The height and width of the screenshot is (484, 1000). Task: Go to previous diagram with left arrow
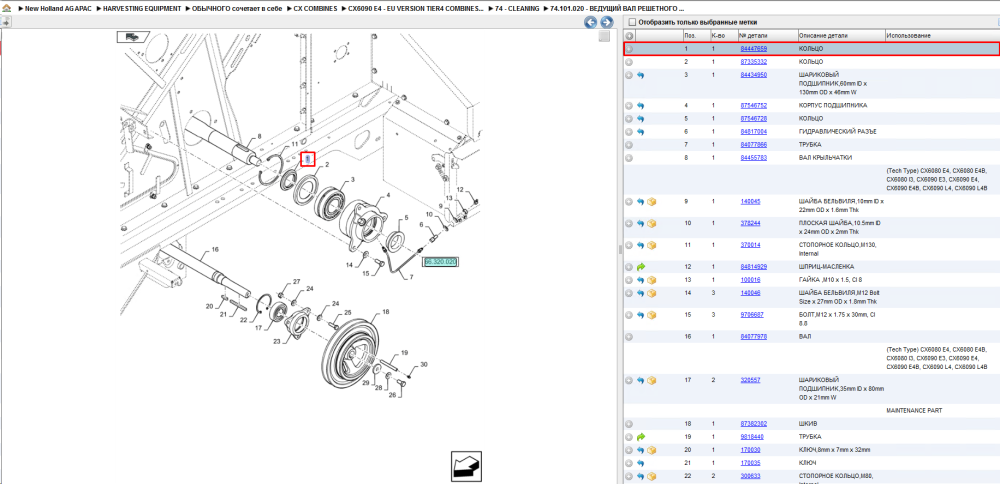pos(591,22)
